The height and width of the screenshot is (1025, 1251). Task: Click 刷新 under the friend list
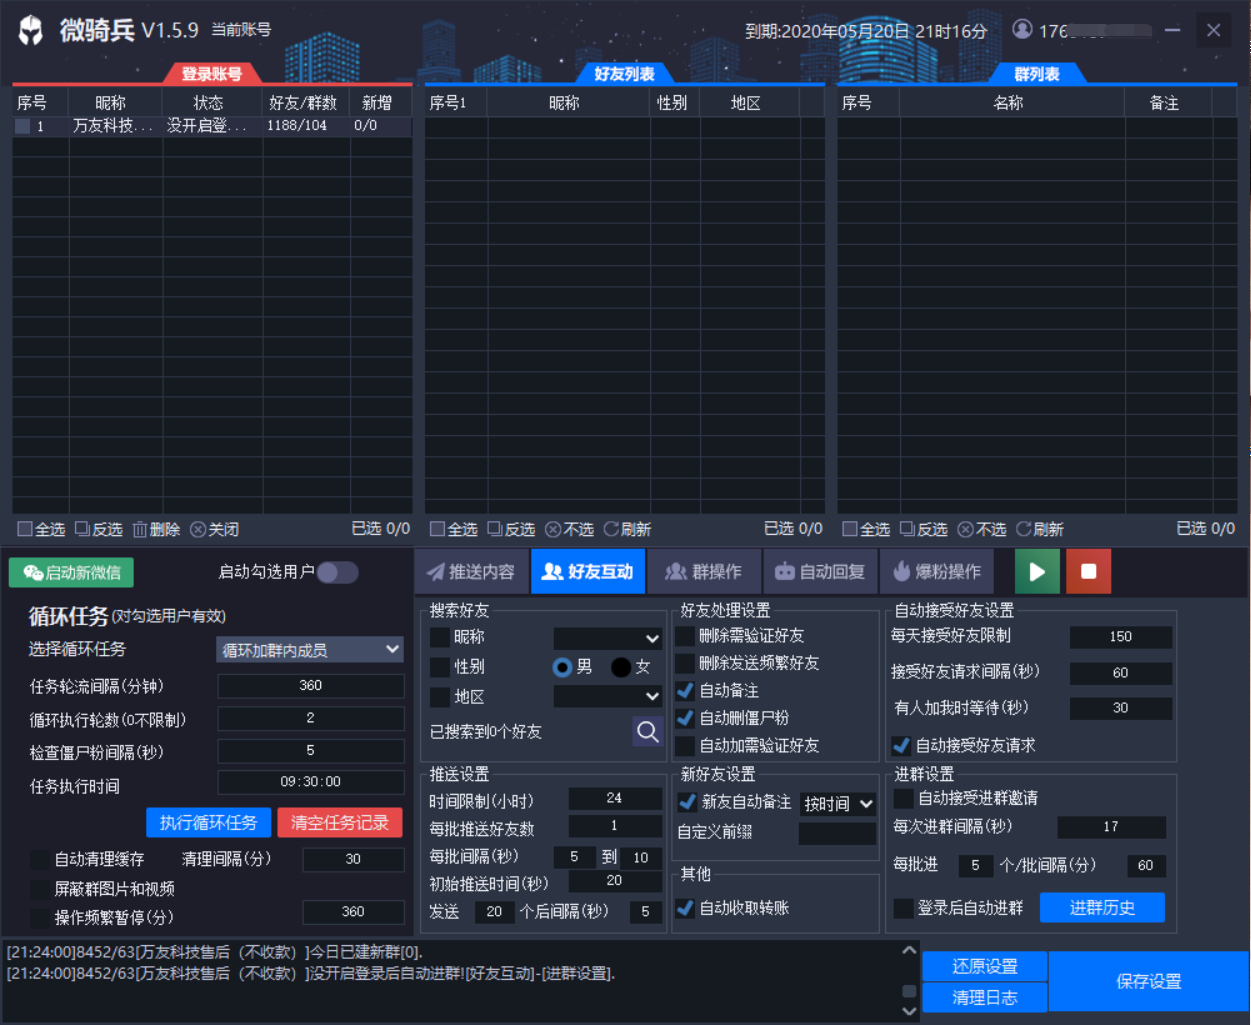pyautogui.click(x=627, y=529)
